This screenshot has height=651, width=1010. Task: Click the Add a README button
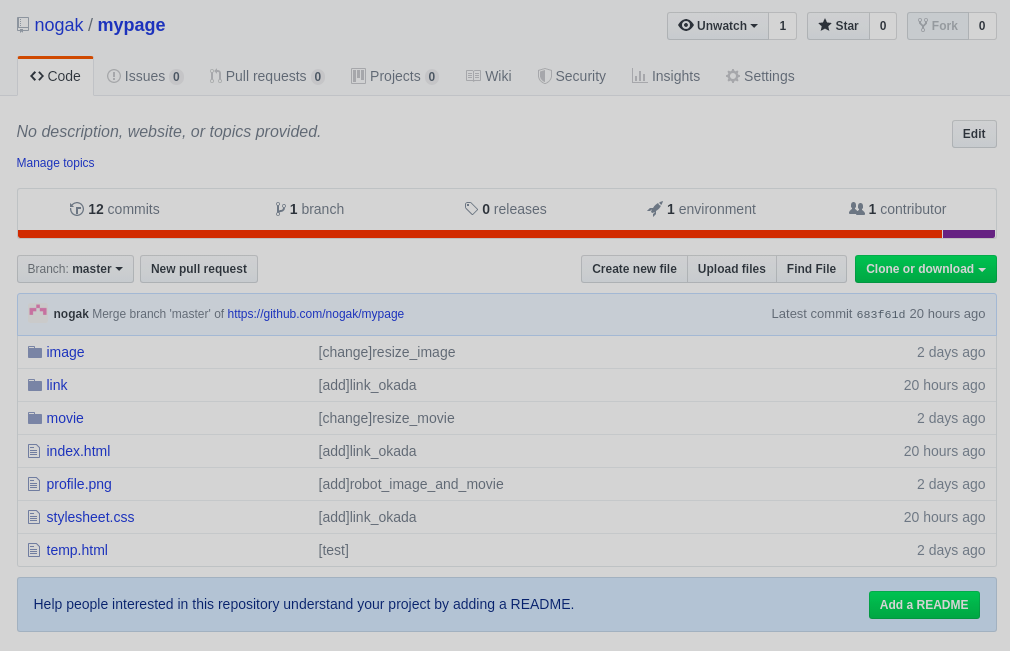pyautogui.click(x=924, y=605)
